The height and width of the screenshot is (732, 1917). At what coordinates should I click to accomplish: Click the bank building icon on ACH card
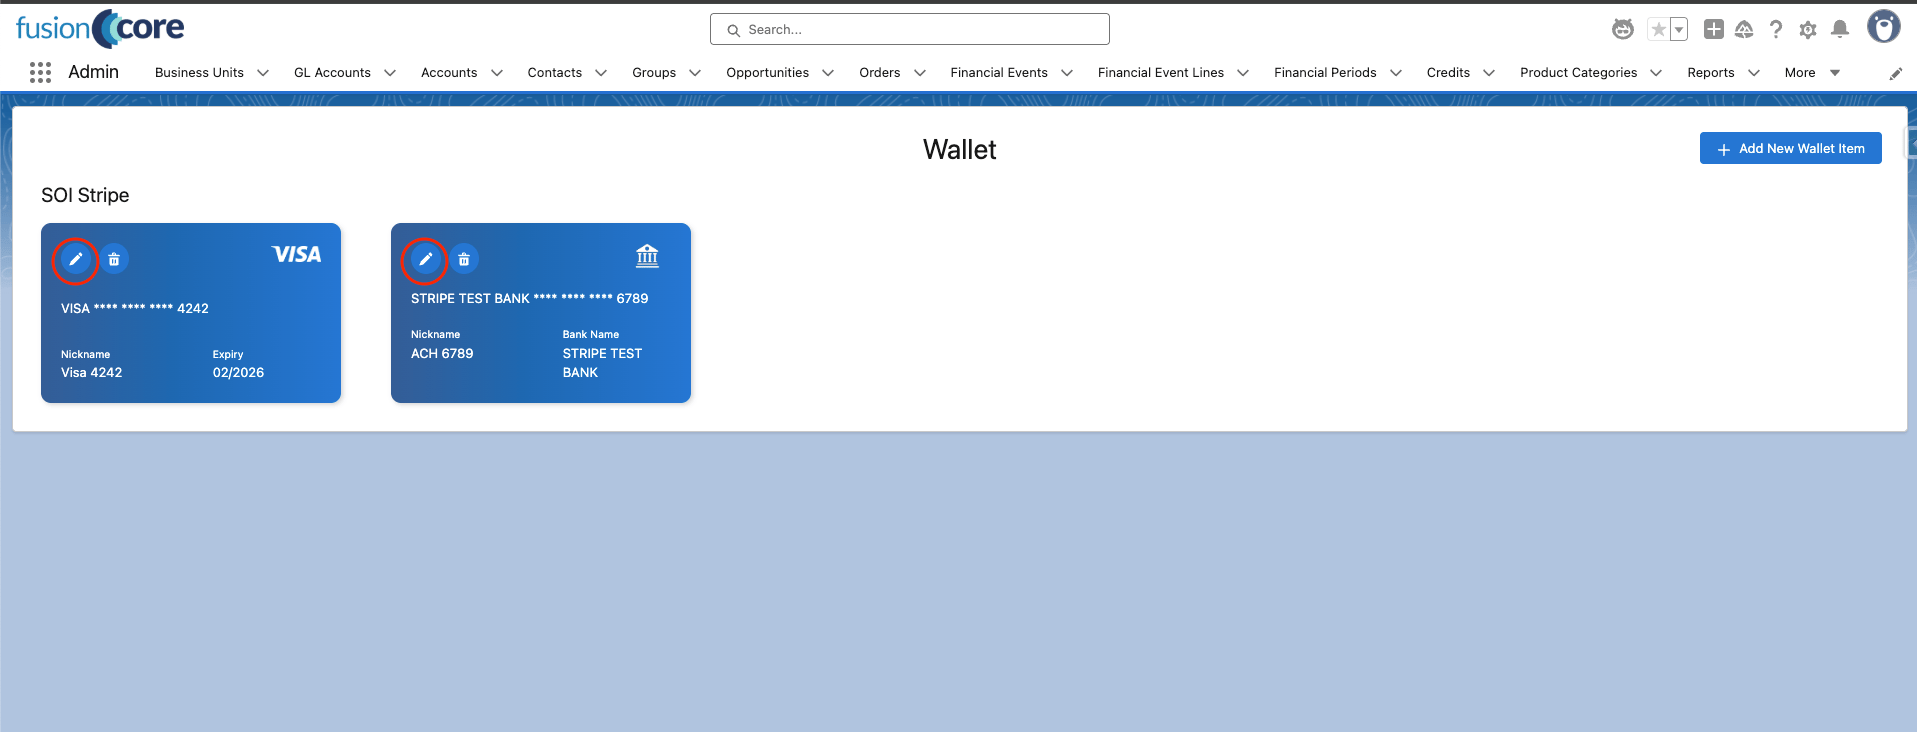pyautogui.click(x=647, y=256)
